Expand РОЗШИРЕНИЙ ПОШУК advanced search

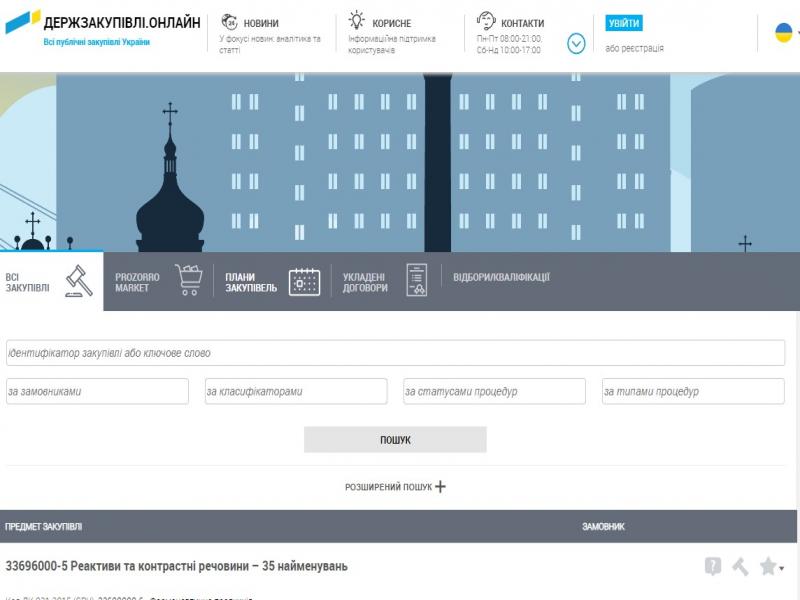(395, 487)
